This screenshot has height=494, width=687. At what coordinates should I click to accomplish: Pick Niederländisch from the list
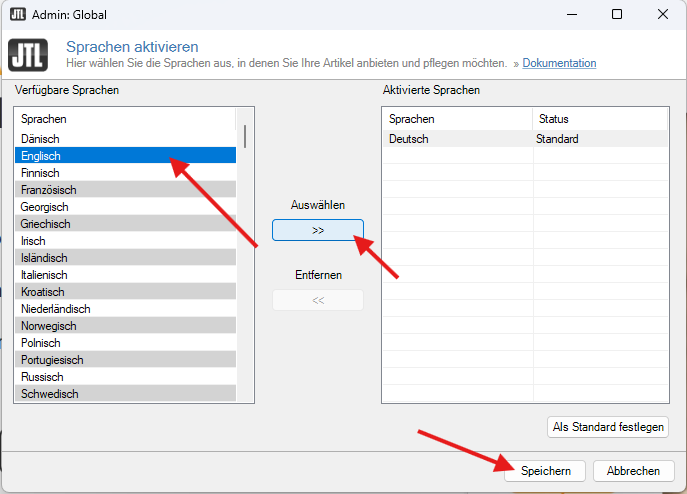pos(125,309)
